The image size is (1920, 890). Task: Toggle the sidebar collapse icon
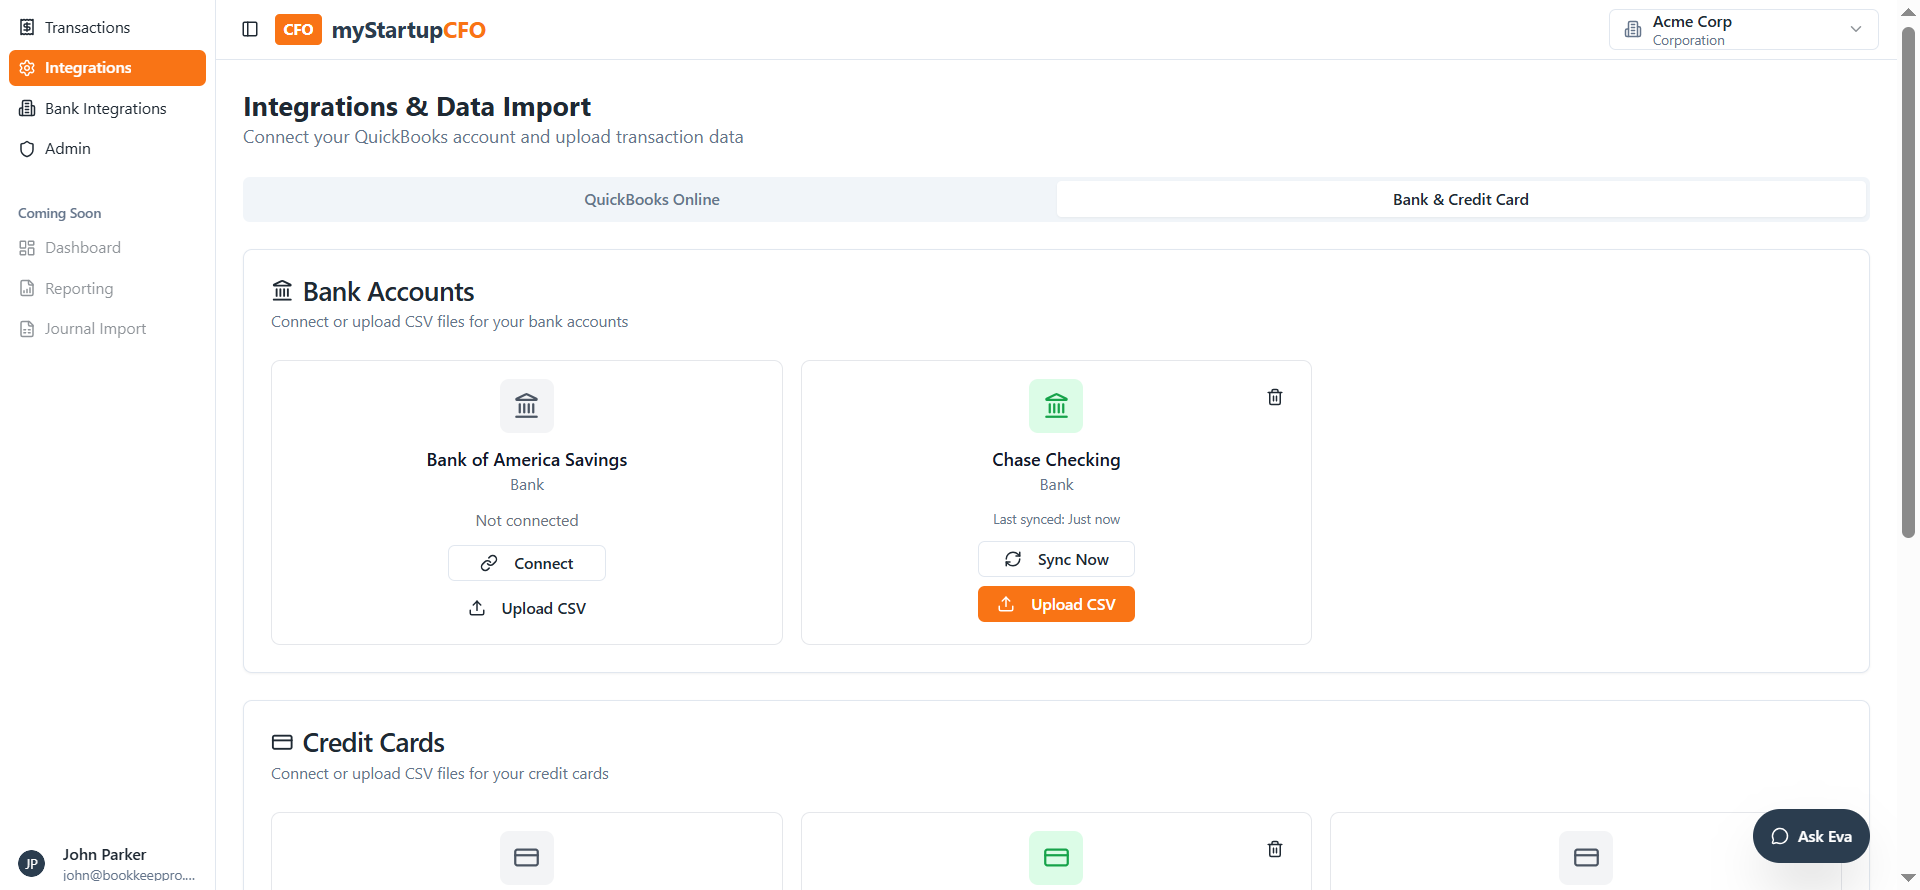(250, 29)
